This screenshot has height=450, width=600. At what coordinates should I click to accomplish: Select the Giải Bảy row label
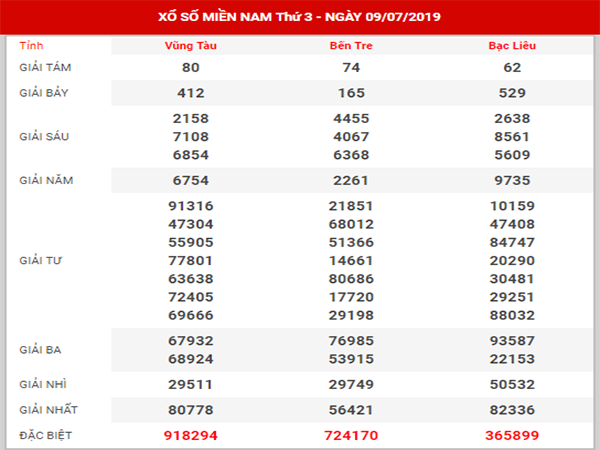[46, 92]
